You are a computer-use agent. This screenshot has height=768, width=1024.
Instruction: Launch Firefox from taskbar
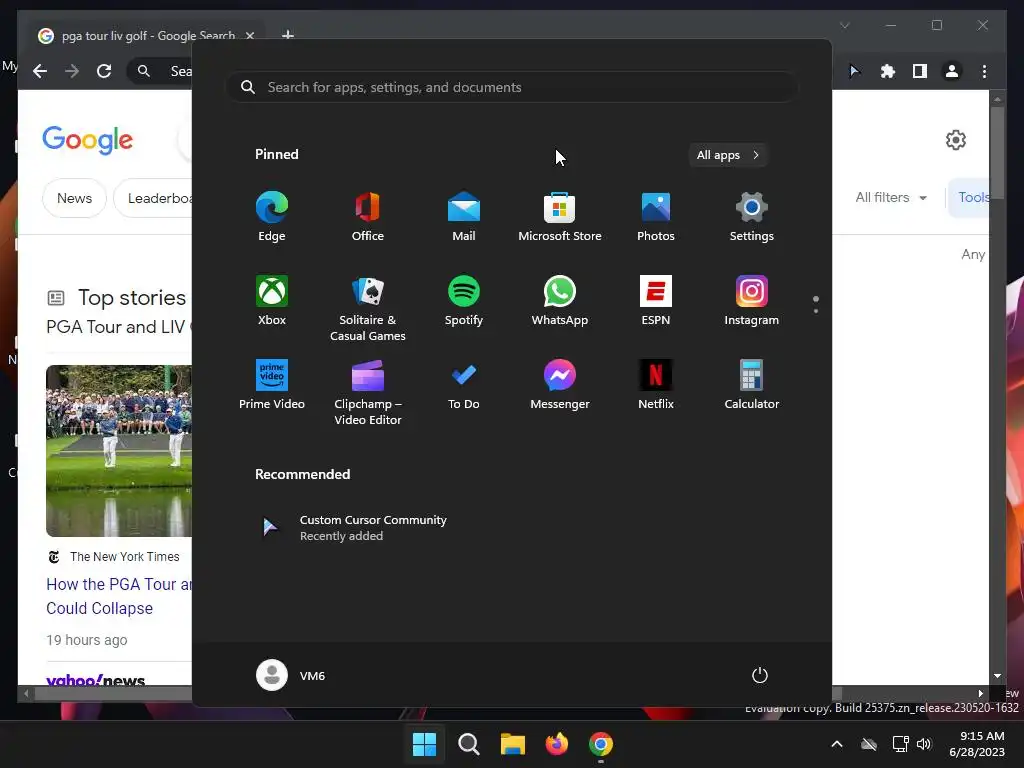point(556,744)
